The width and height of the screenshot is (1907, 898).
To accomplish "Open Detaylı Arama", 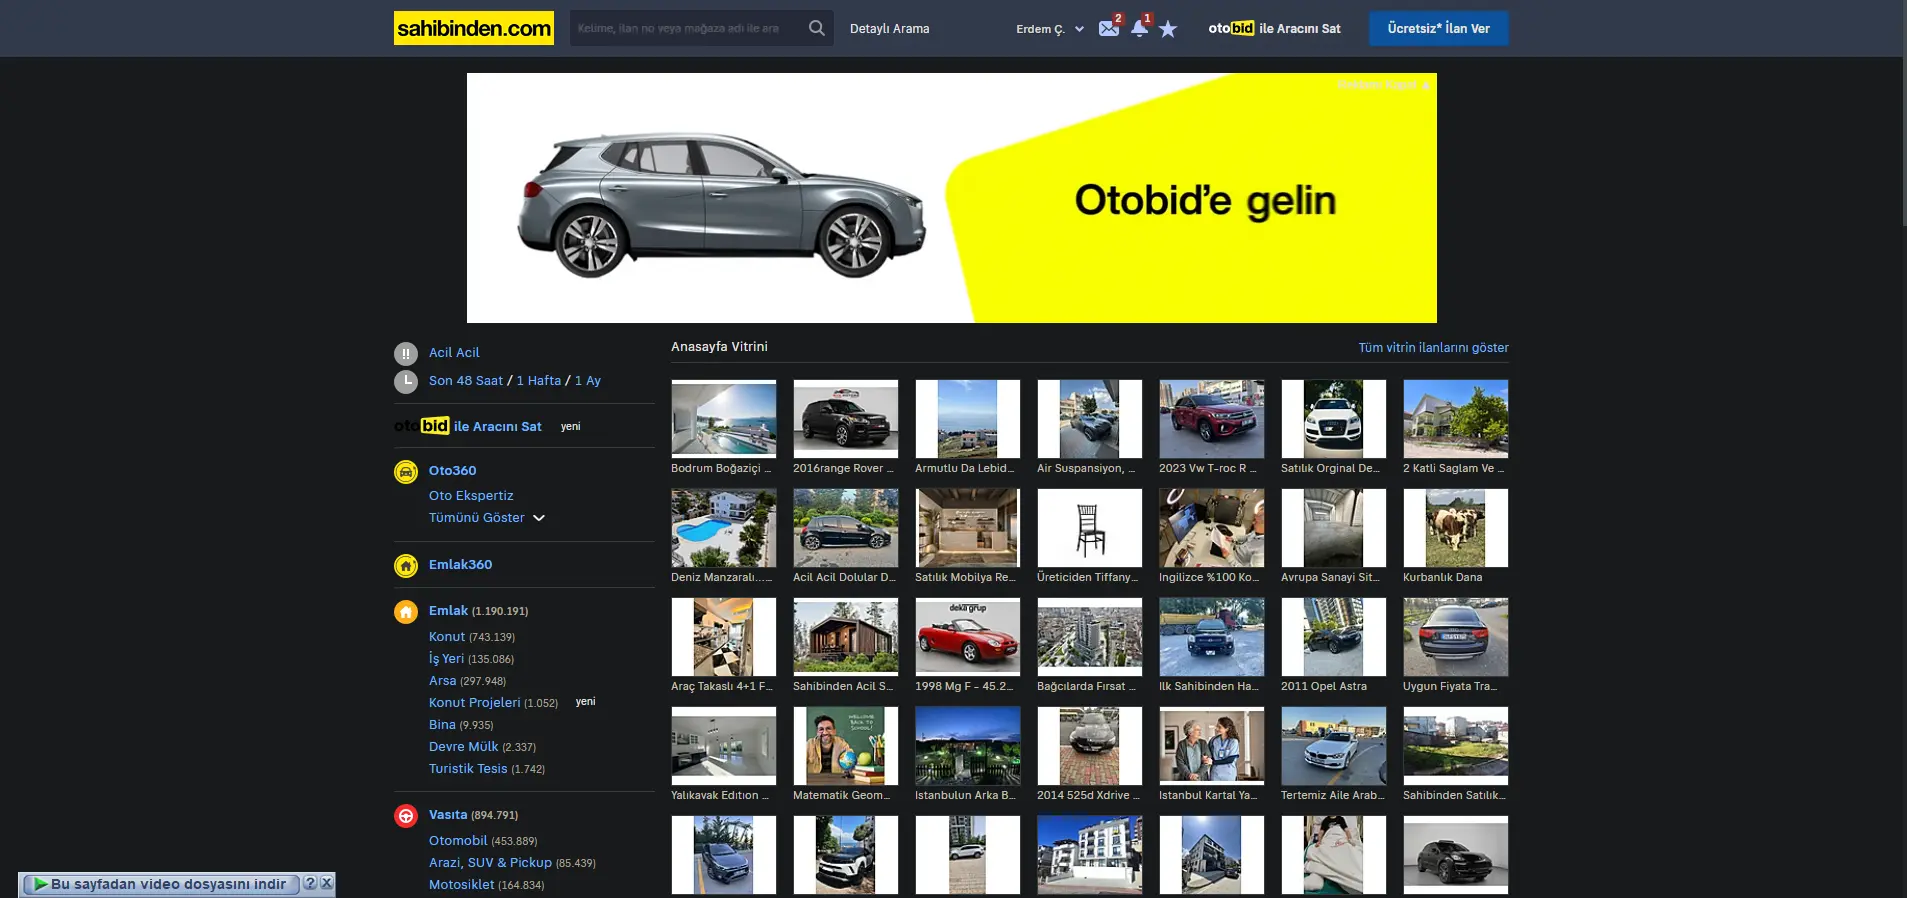I will tap(889, 29).
